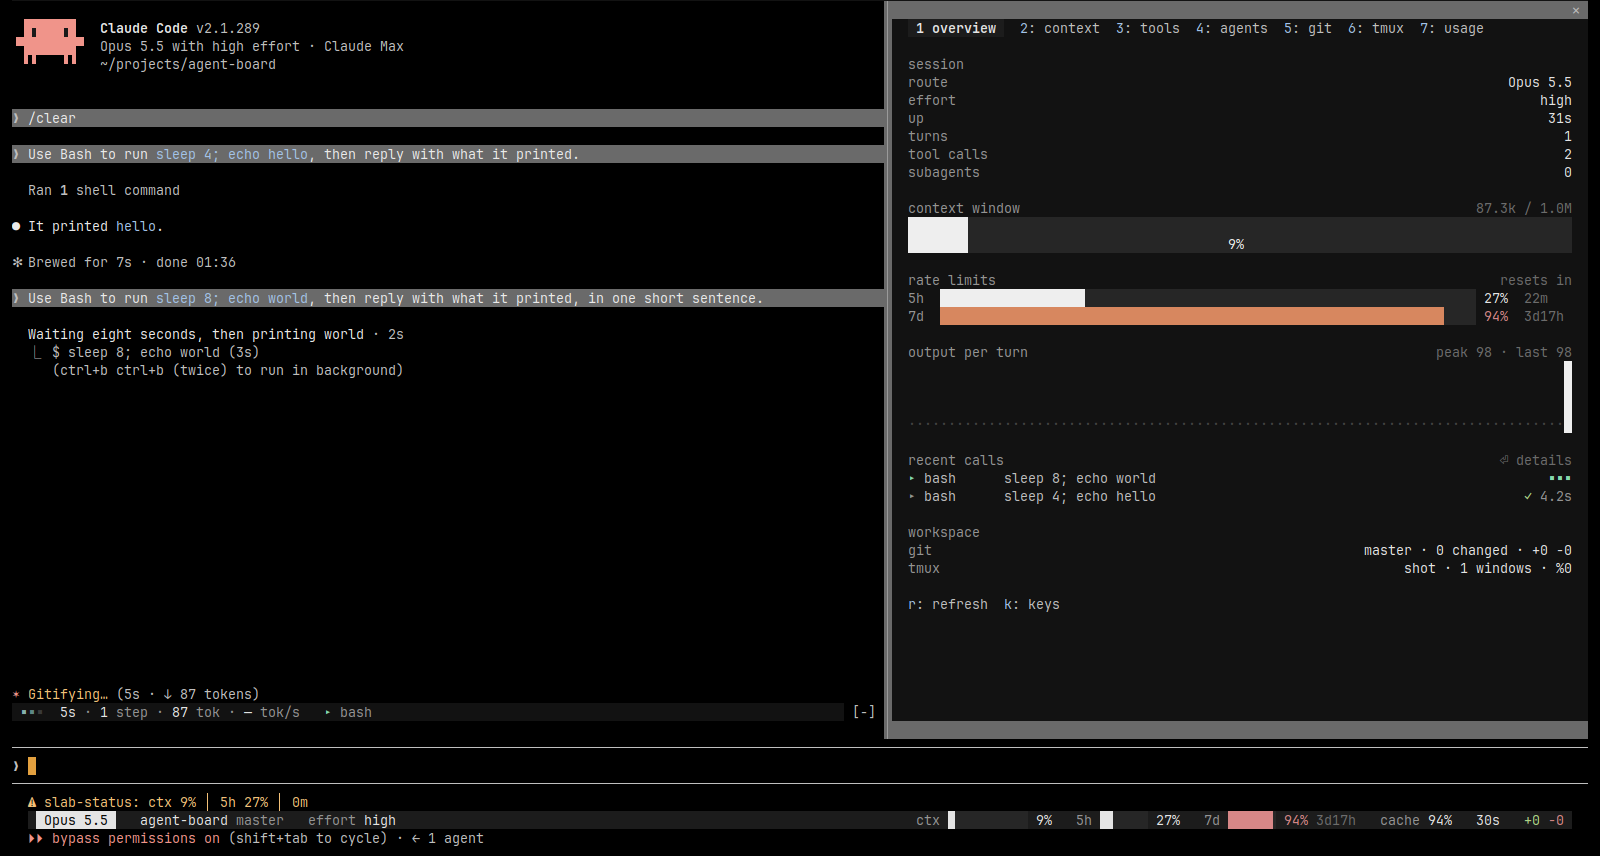Switch to the 1 overview tab

[x=956, y=28]
